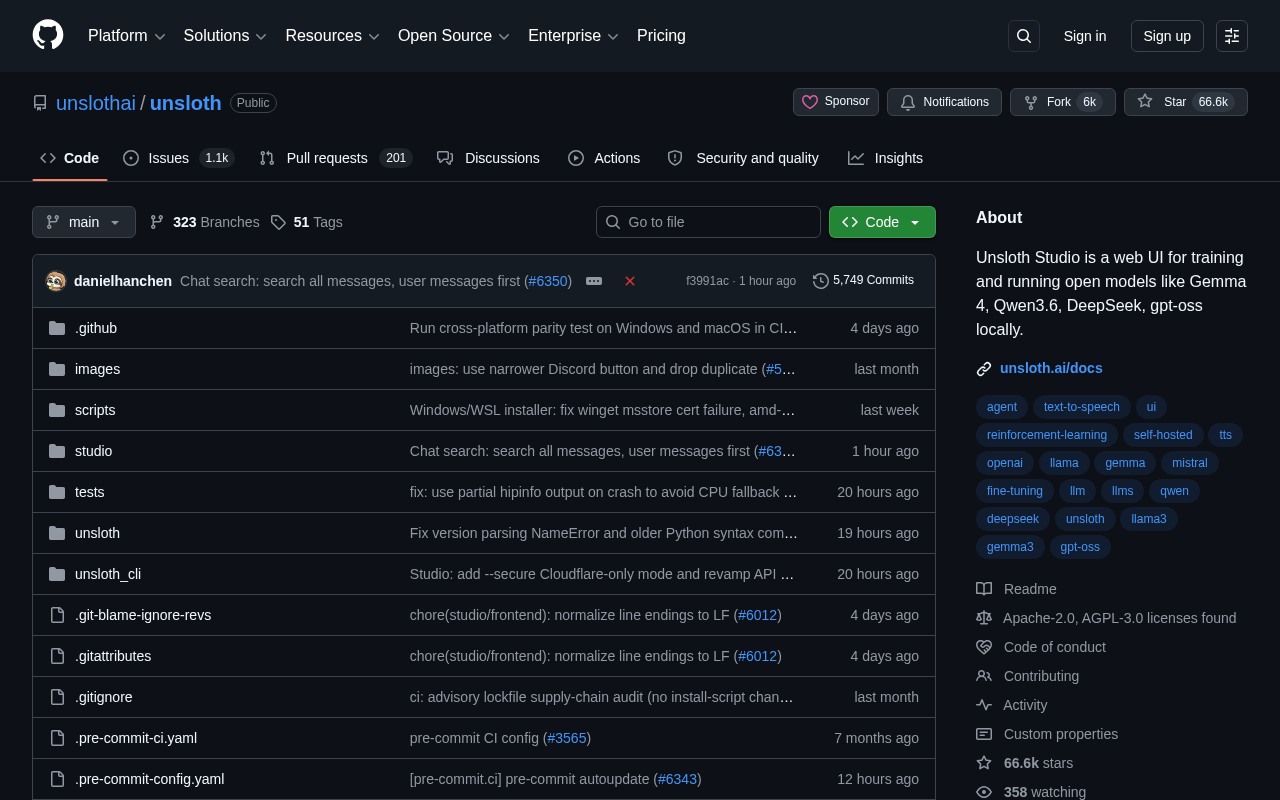Expand commit message ellipsis button
This screenshot has width=1280, height=800.
(594, 281)
